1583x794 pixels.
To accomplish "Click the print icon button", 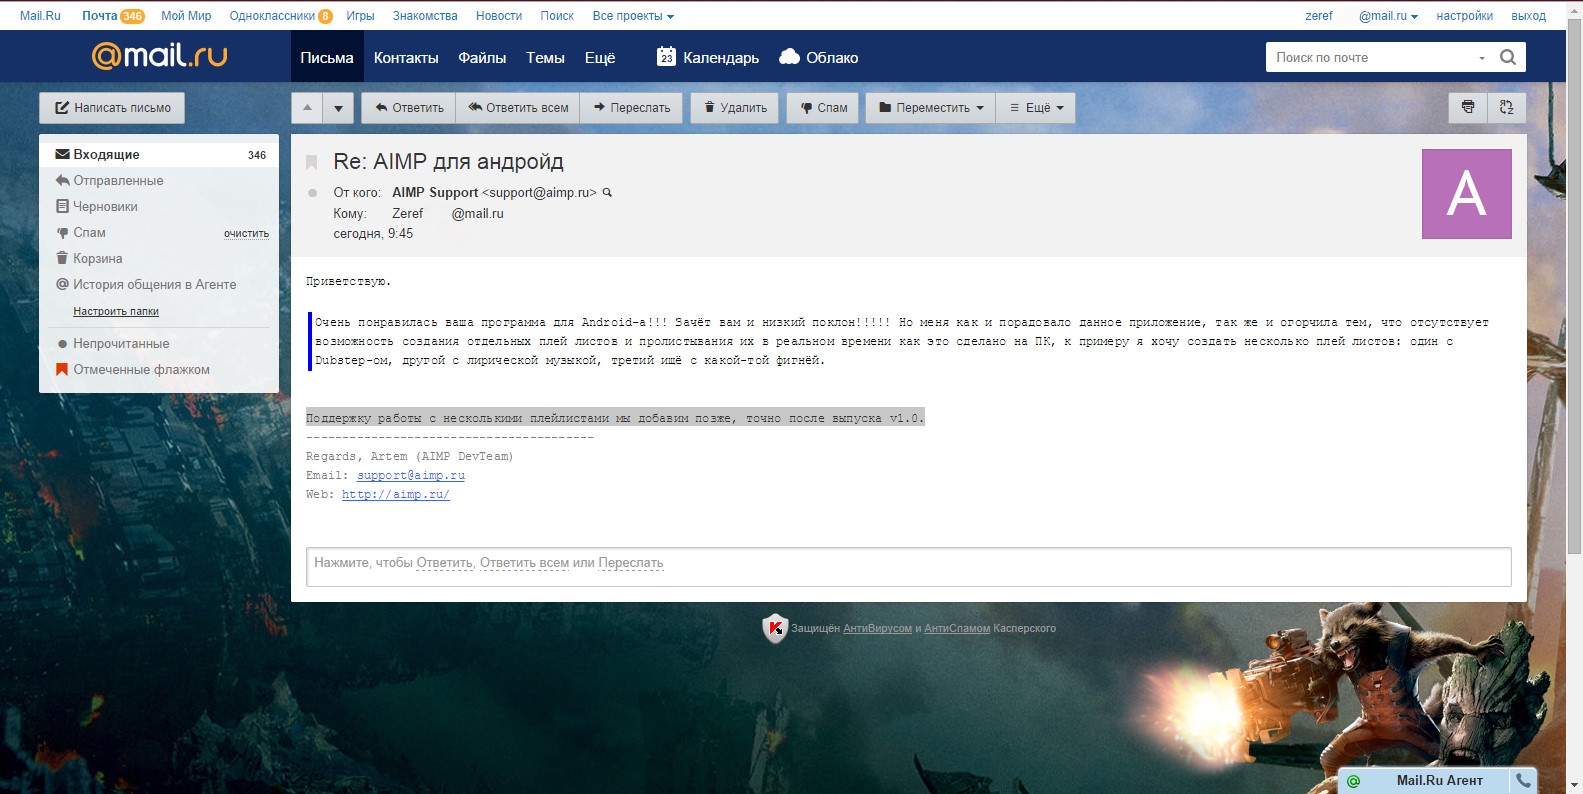I will click(x=1468, y=107).
